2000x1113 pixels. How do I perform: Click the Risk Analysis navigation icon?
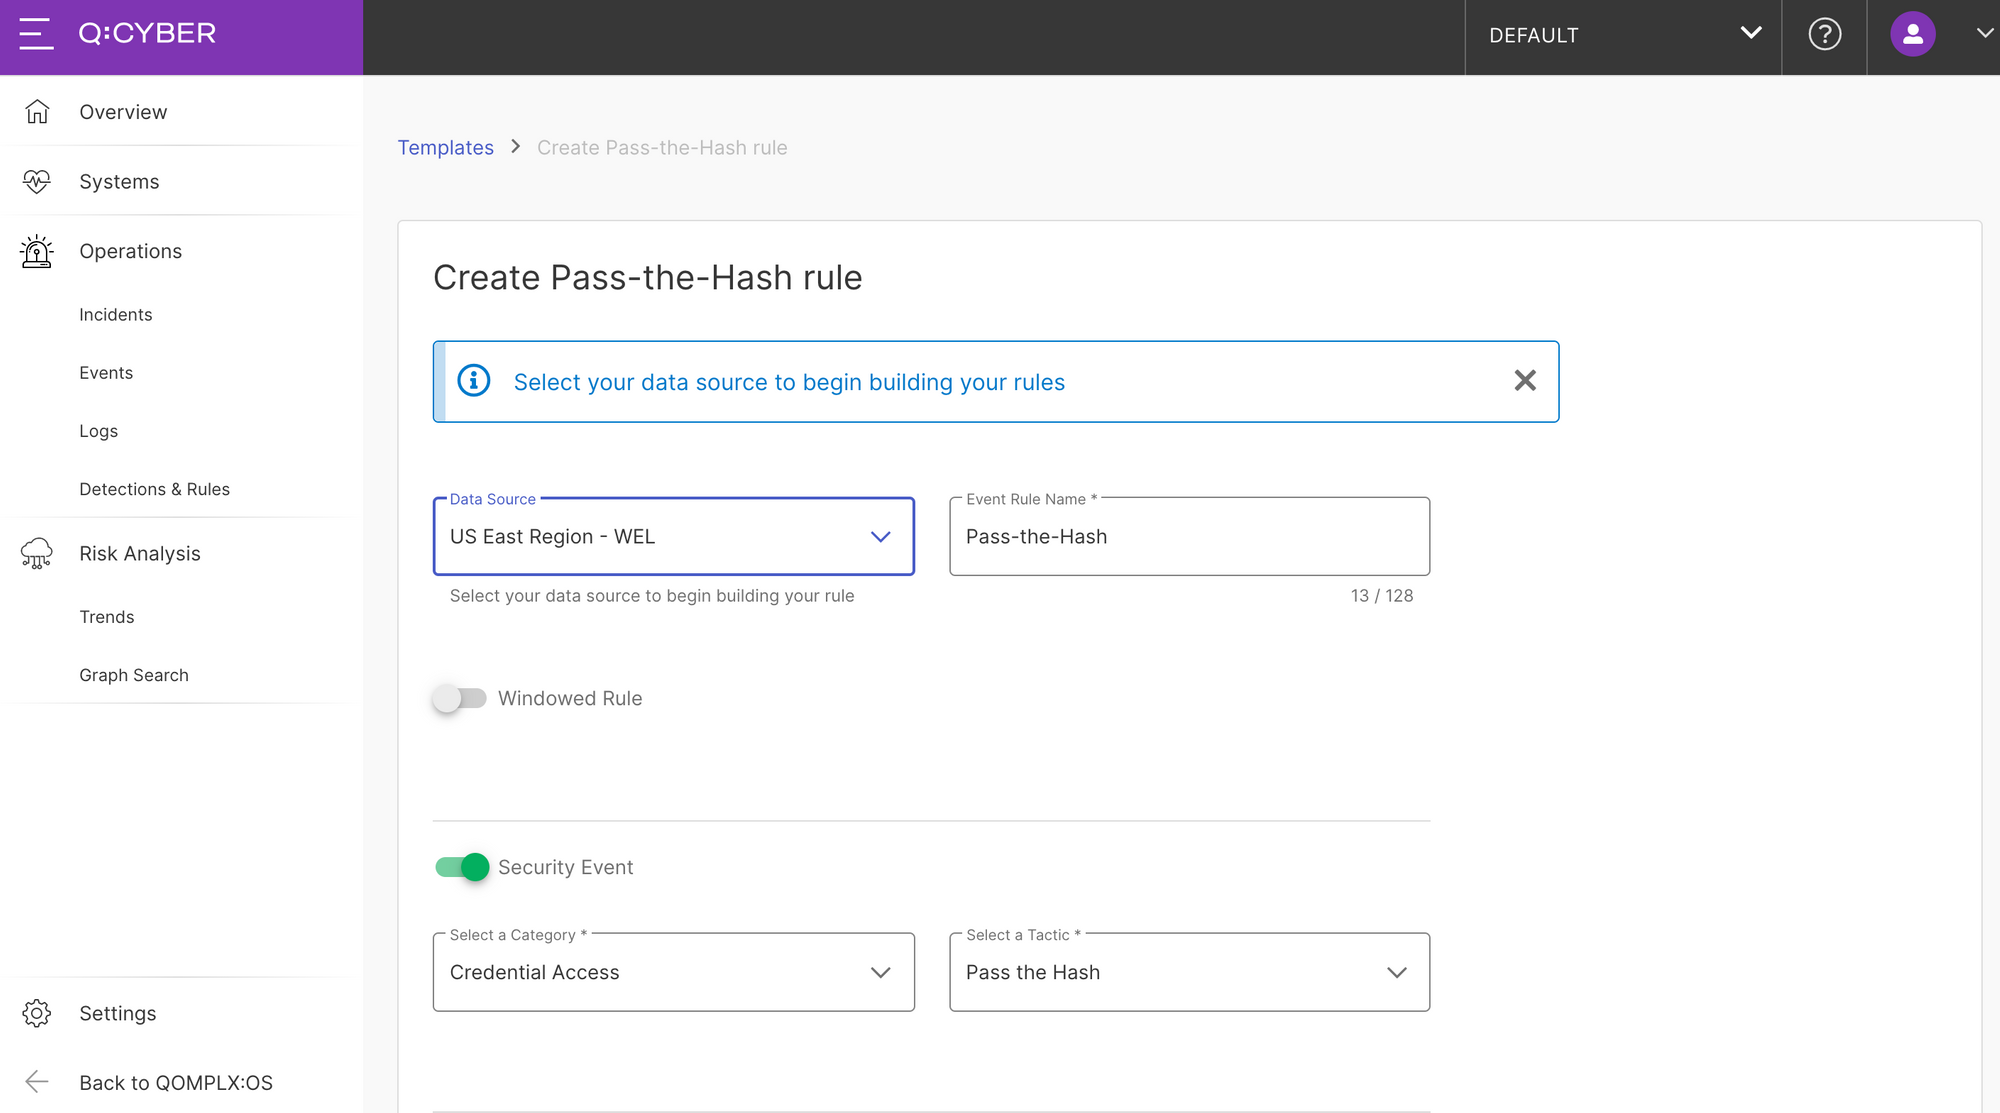pyautogui.click(x=37, y=552)
